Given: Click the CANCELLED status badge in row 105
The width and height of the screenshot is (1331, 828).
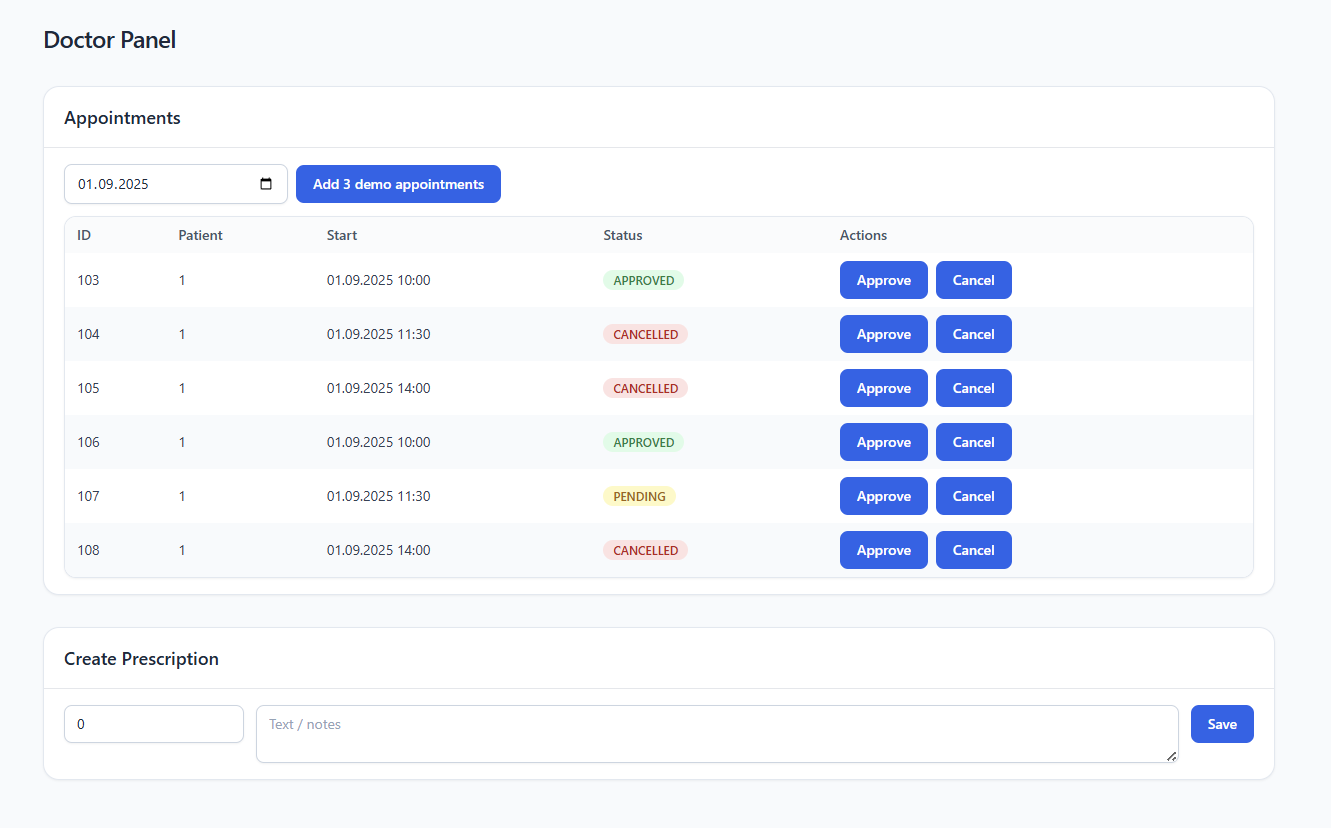Looking at the screenshot, I should tap(646, 388).
